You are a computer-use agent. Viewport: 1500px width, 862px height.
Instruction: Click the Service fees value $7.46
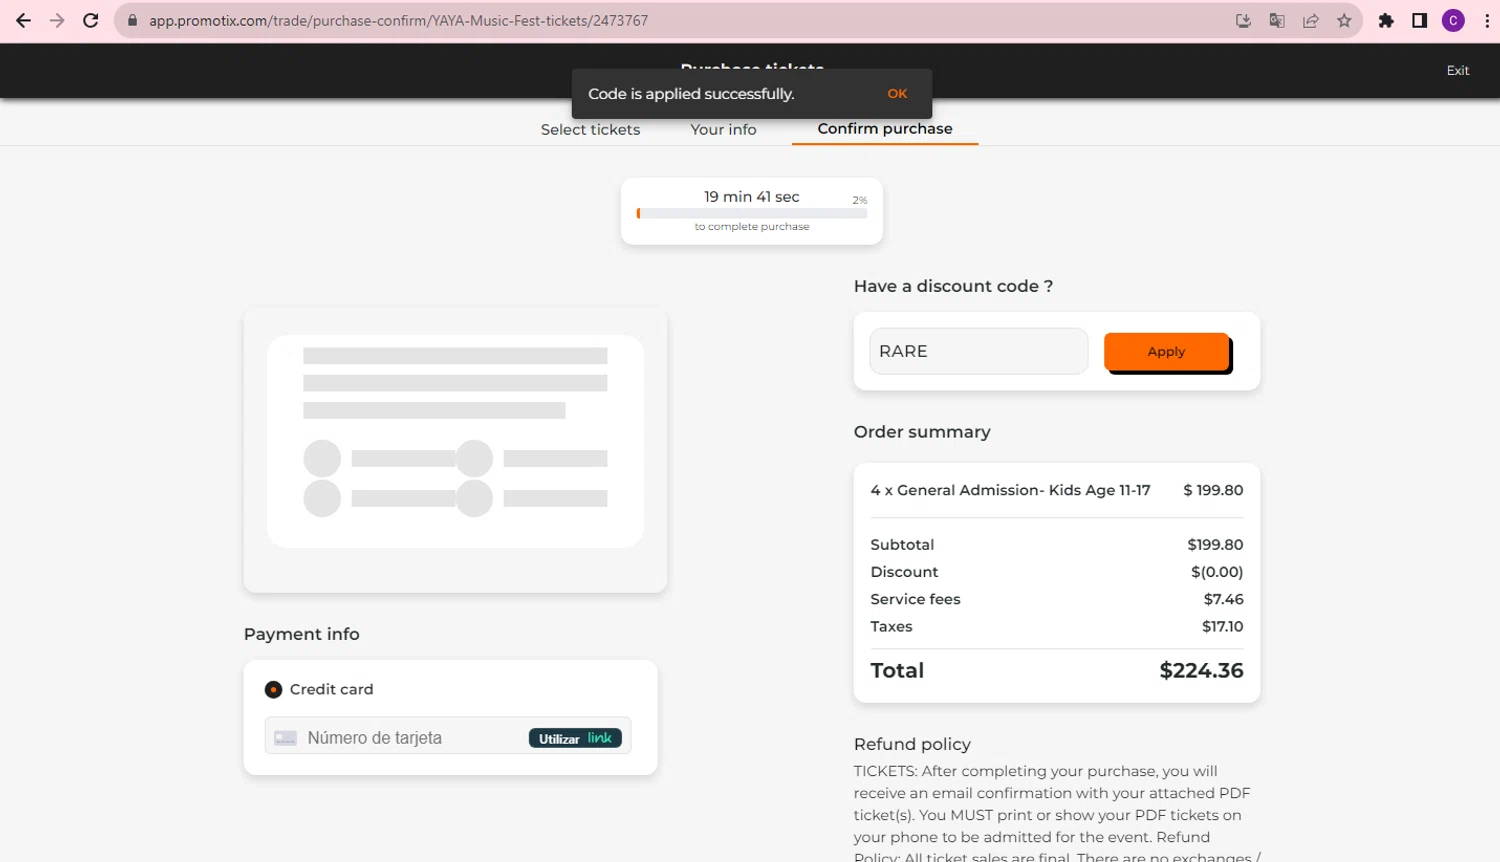1223,599
